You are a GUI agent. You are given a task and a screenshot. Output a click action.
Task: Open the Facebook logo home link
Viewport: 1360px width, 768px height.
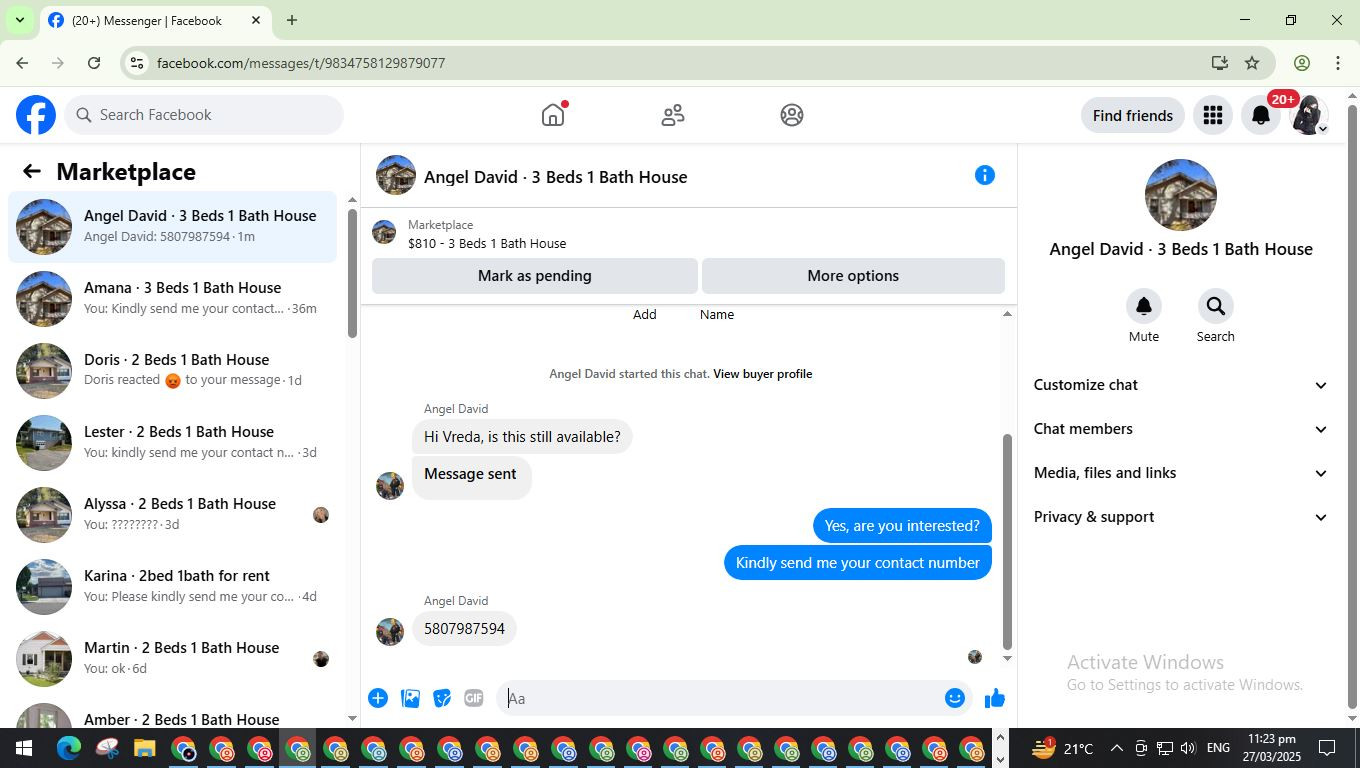(x=36, y=115)
